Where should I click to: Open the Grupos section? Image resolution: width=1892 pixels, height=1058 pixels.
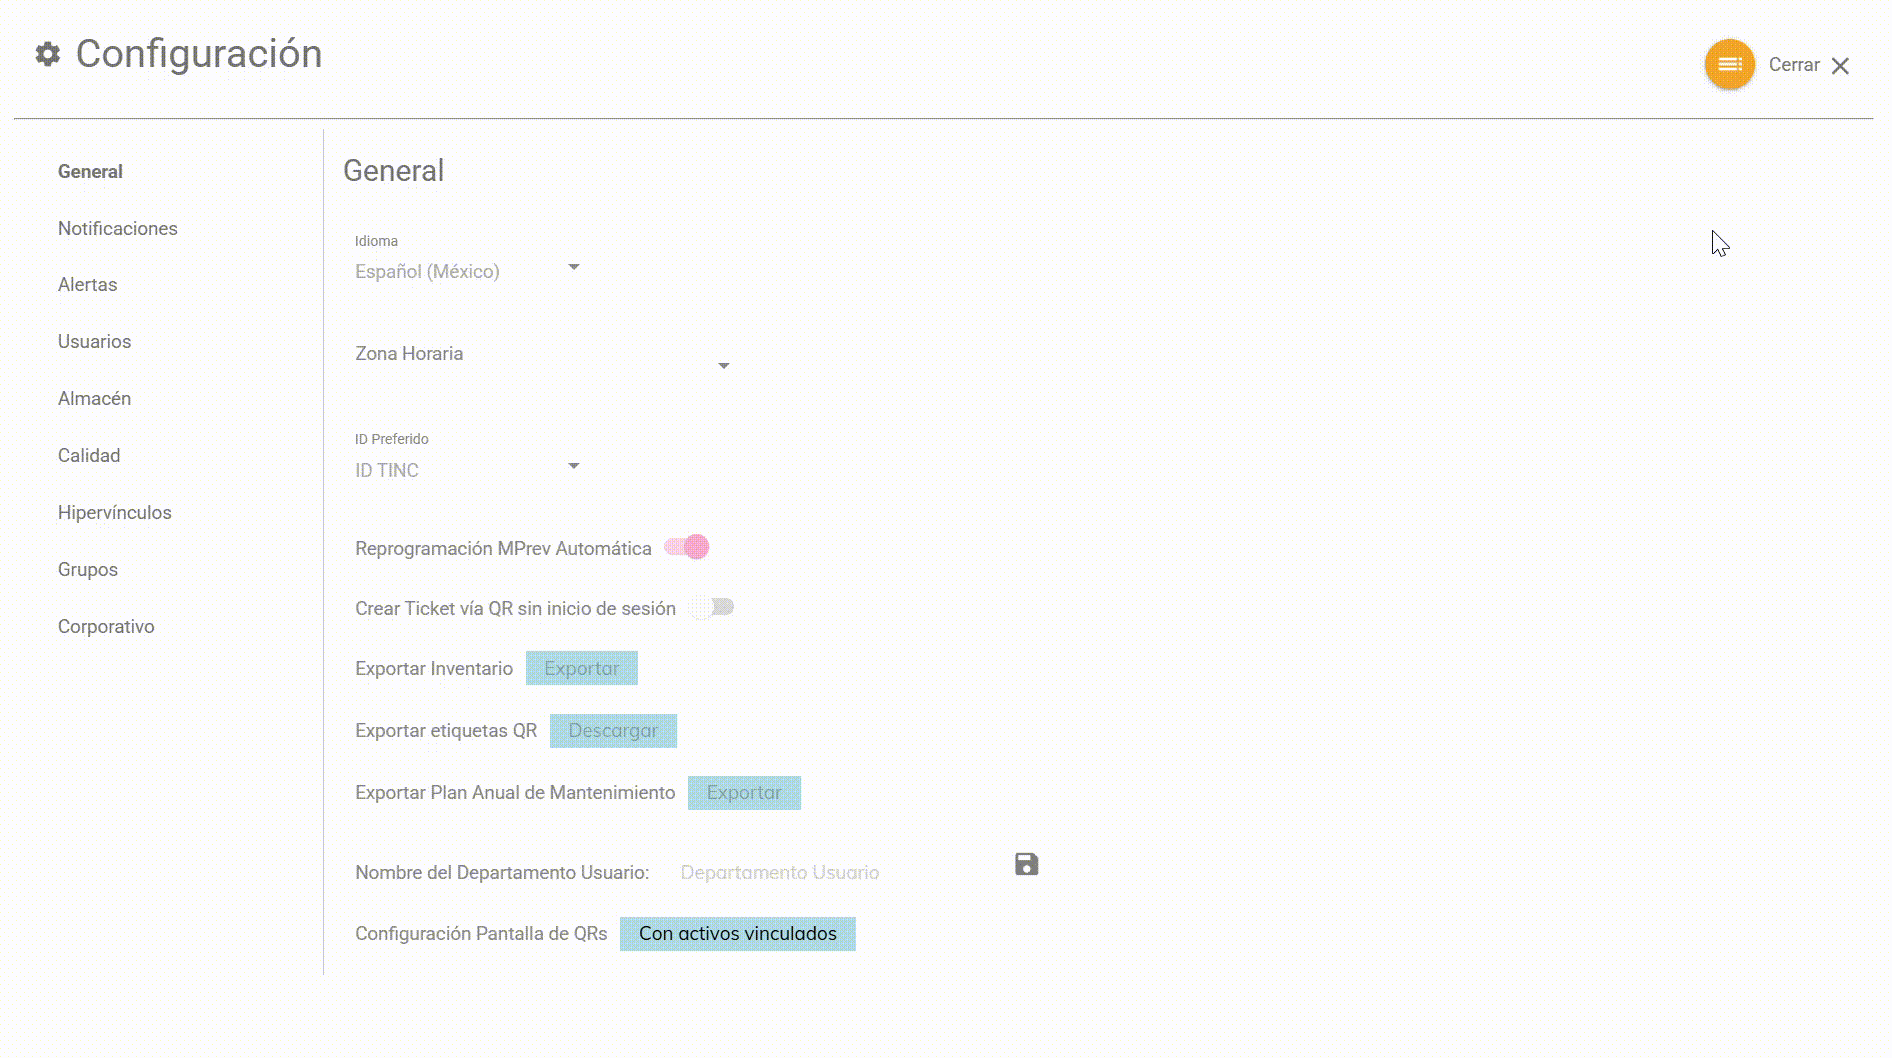coord(88,570)
